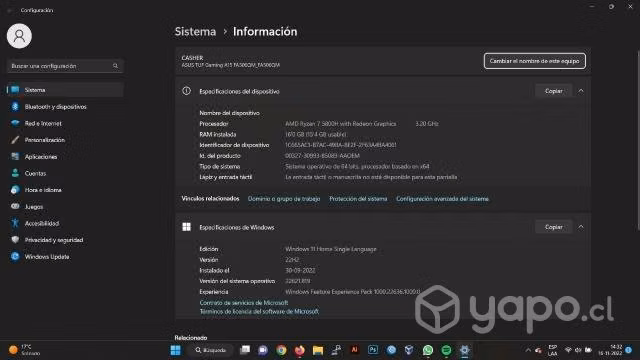Click the Tipo de sistema value text

[357, 167]
